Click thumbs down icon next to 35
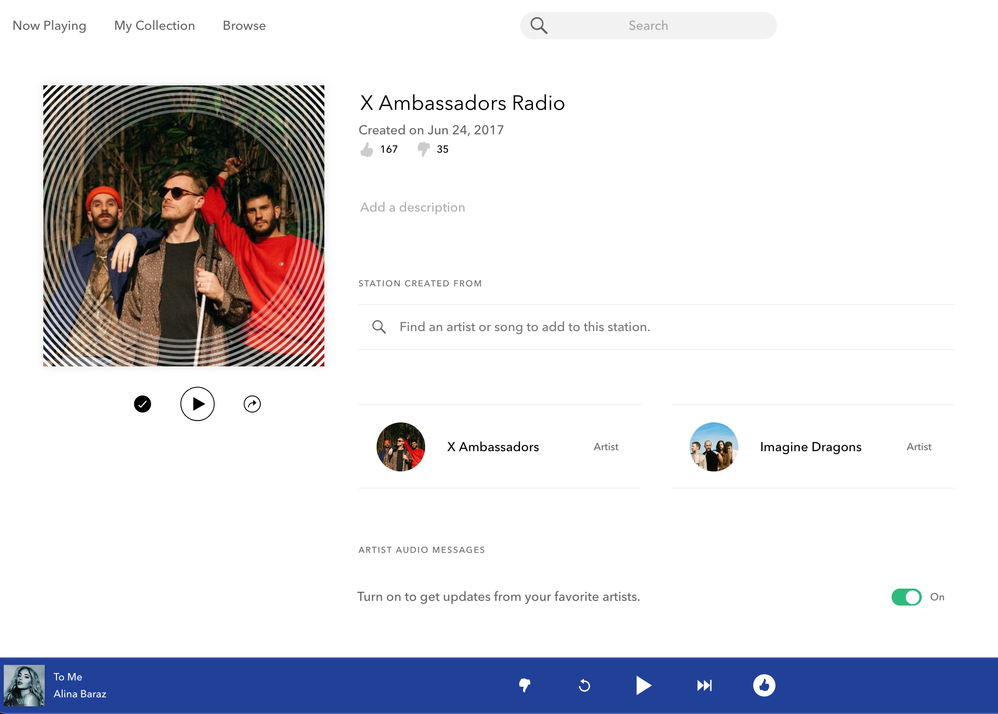Screen dimensions: 998x714 (x=423, y=149)
